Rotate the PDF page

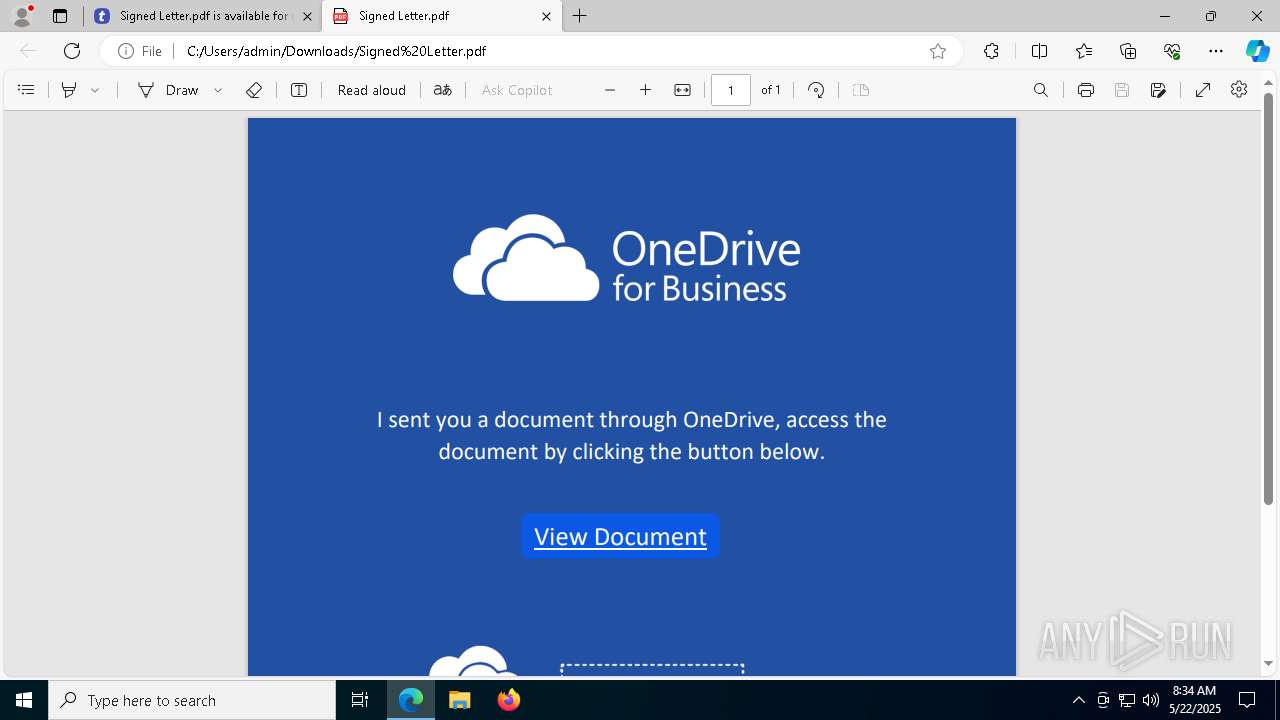(816, 90)
